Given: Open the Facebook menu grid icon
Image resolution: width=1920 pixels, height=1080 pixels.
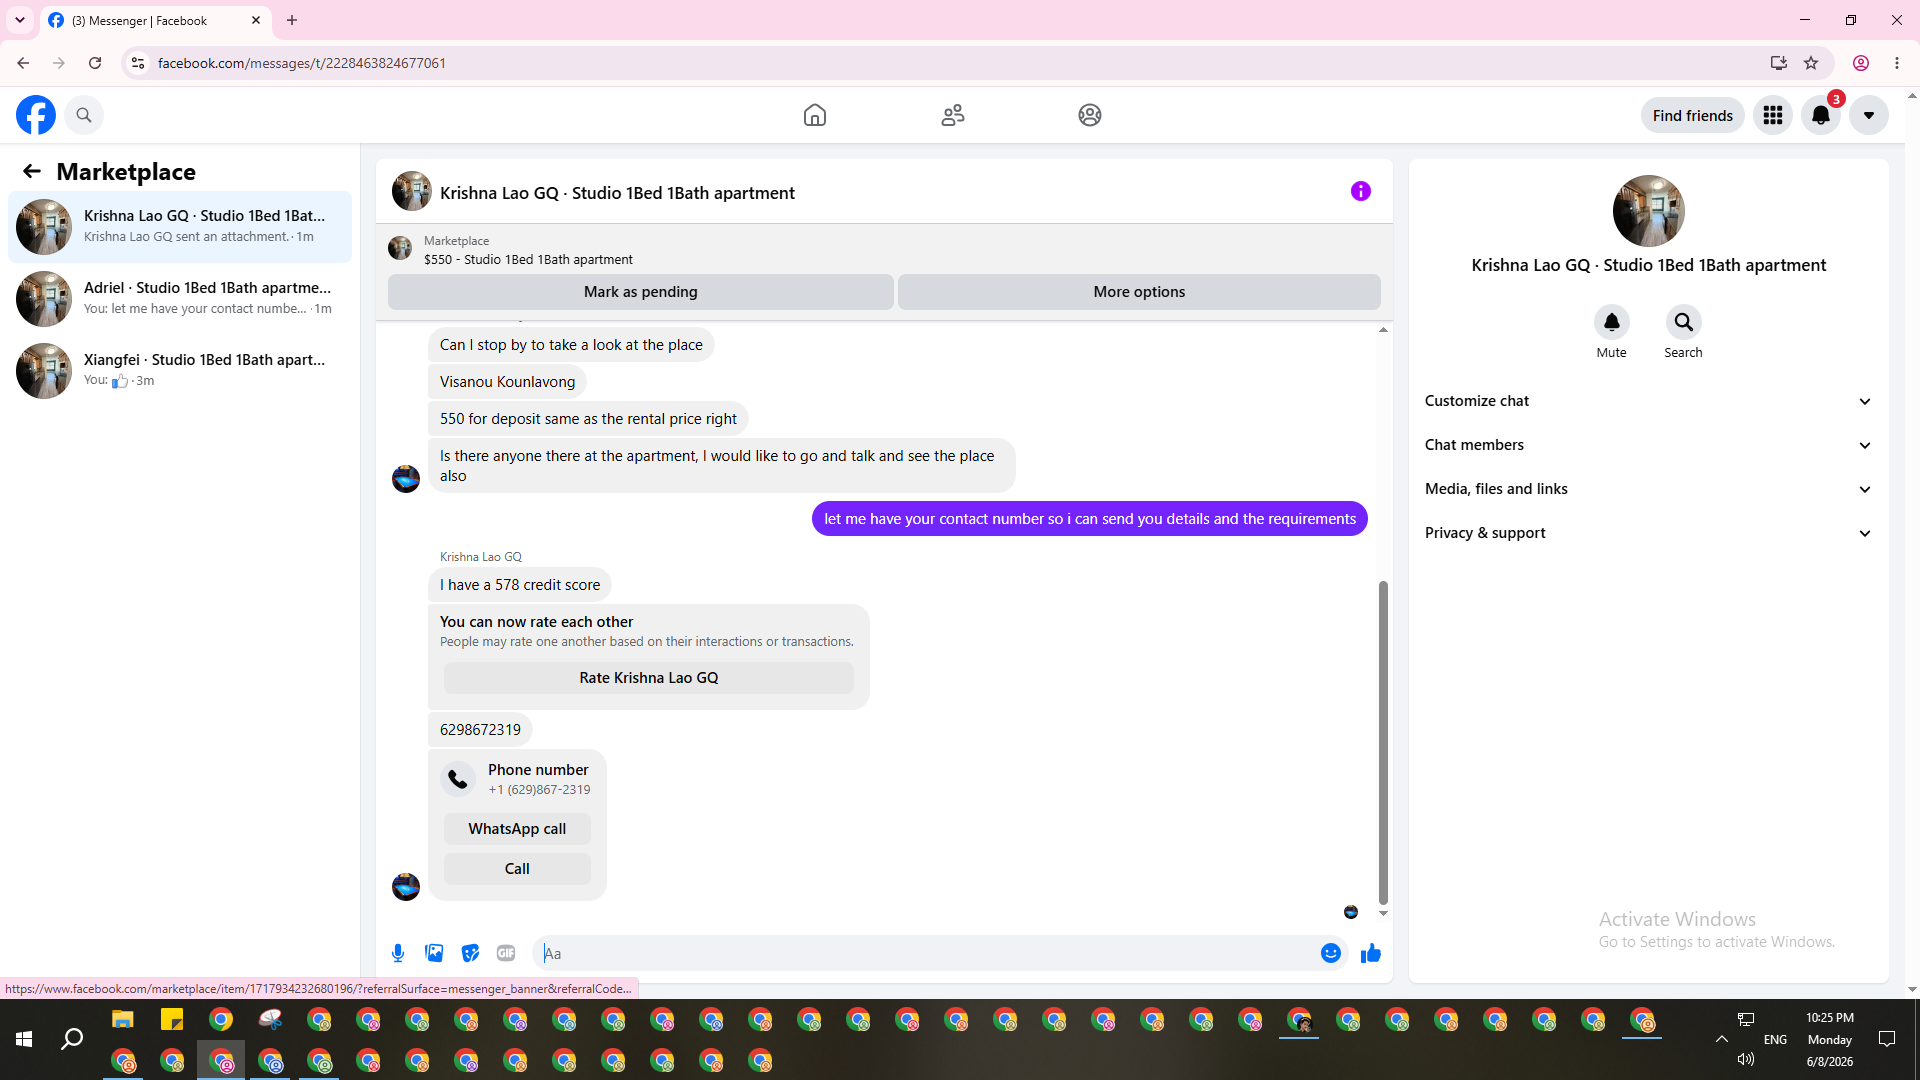Looking at the screenshot, I should [1773, 115].
